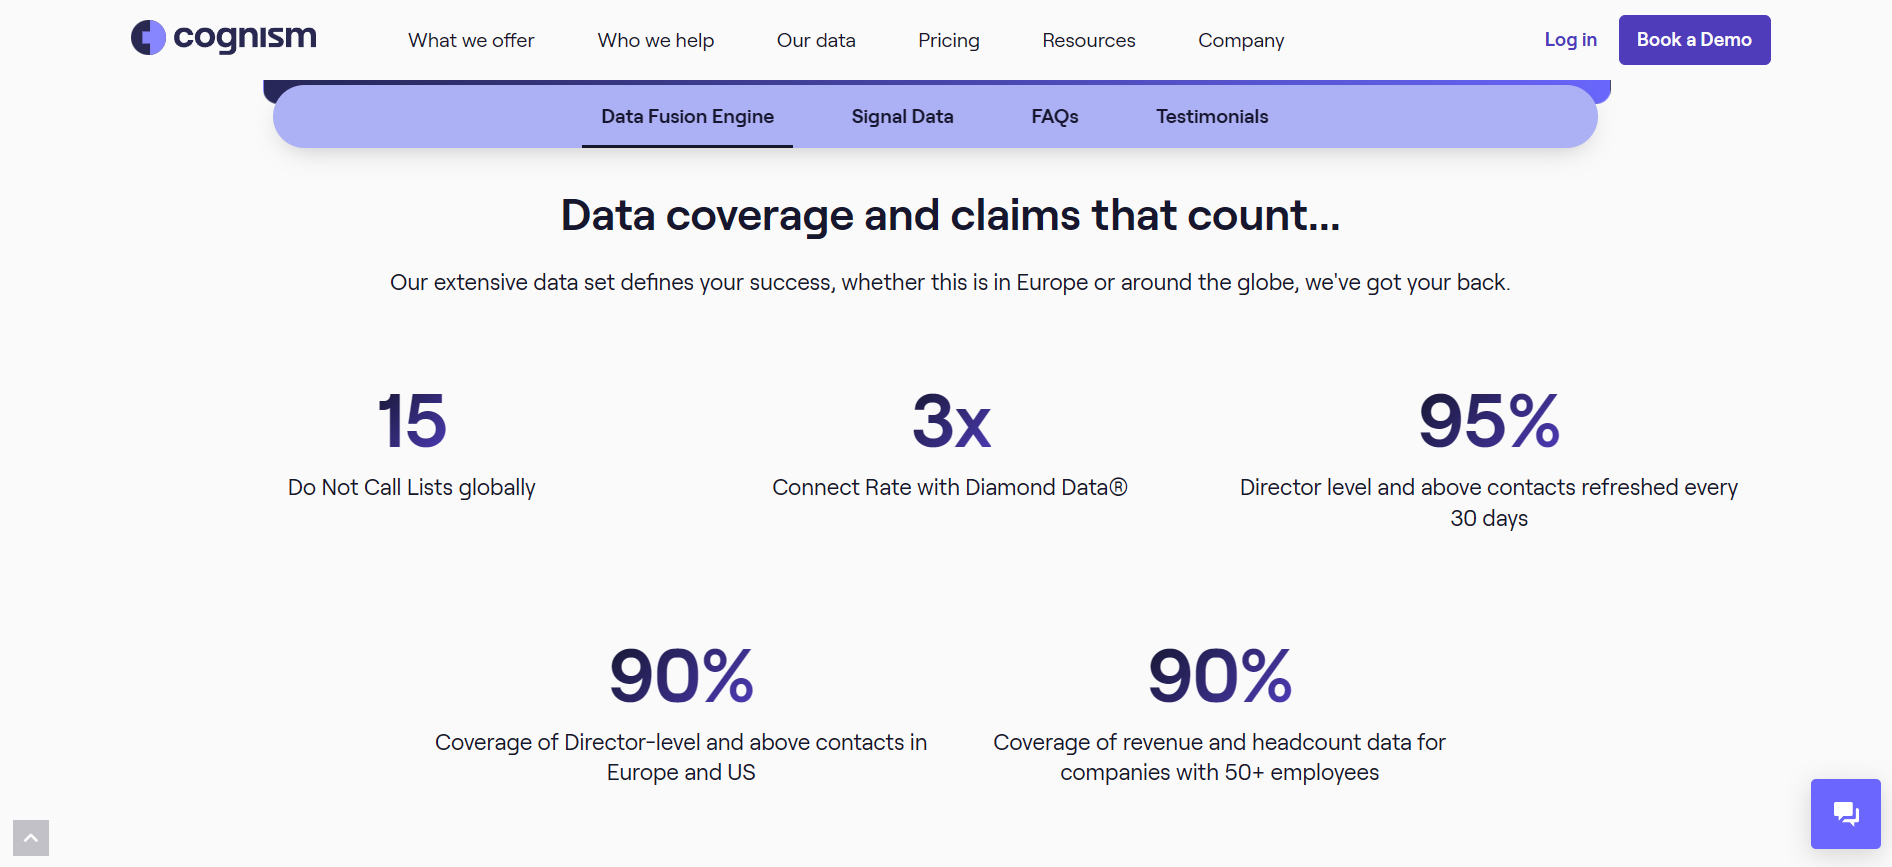Click the back-to-top arrow icon
This screenshot has height=867, width=1892.
tap(31, 838)
